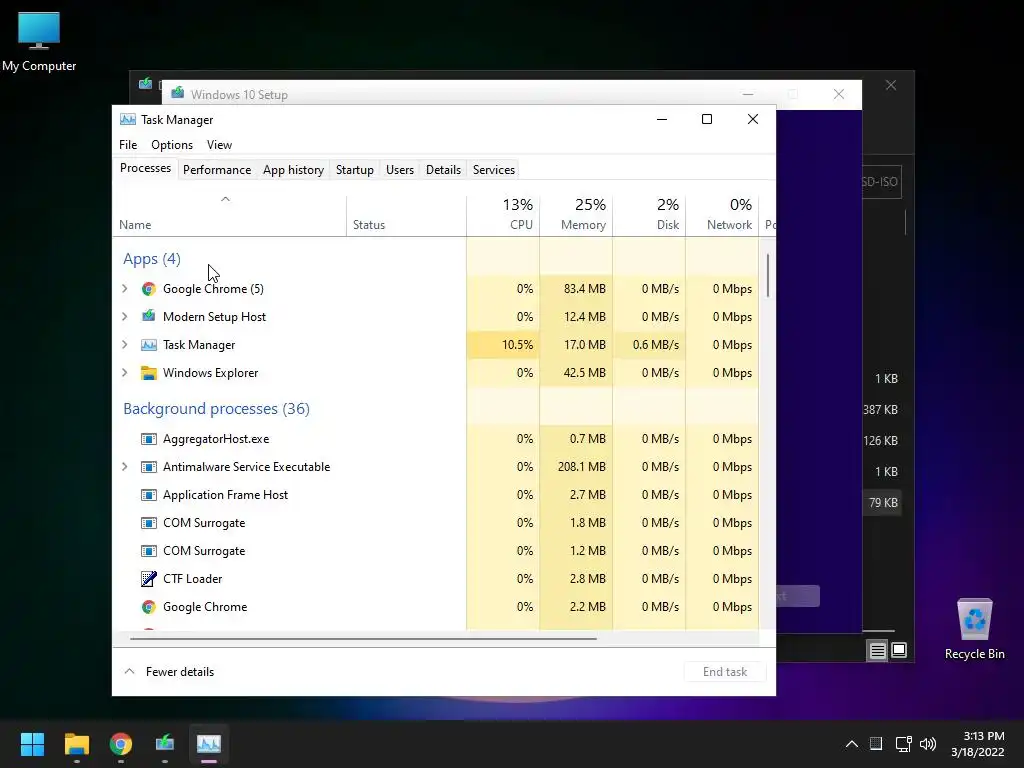Open the volume speaker tray icon

point(927,744)
